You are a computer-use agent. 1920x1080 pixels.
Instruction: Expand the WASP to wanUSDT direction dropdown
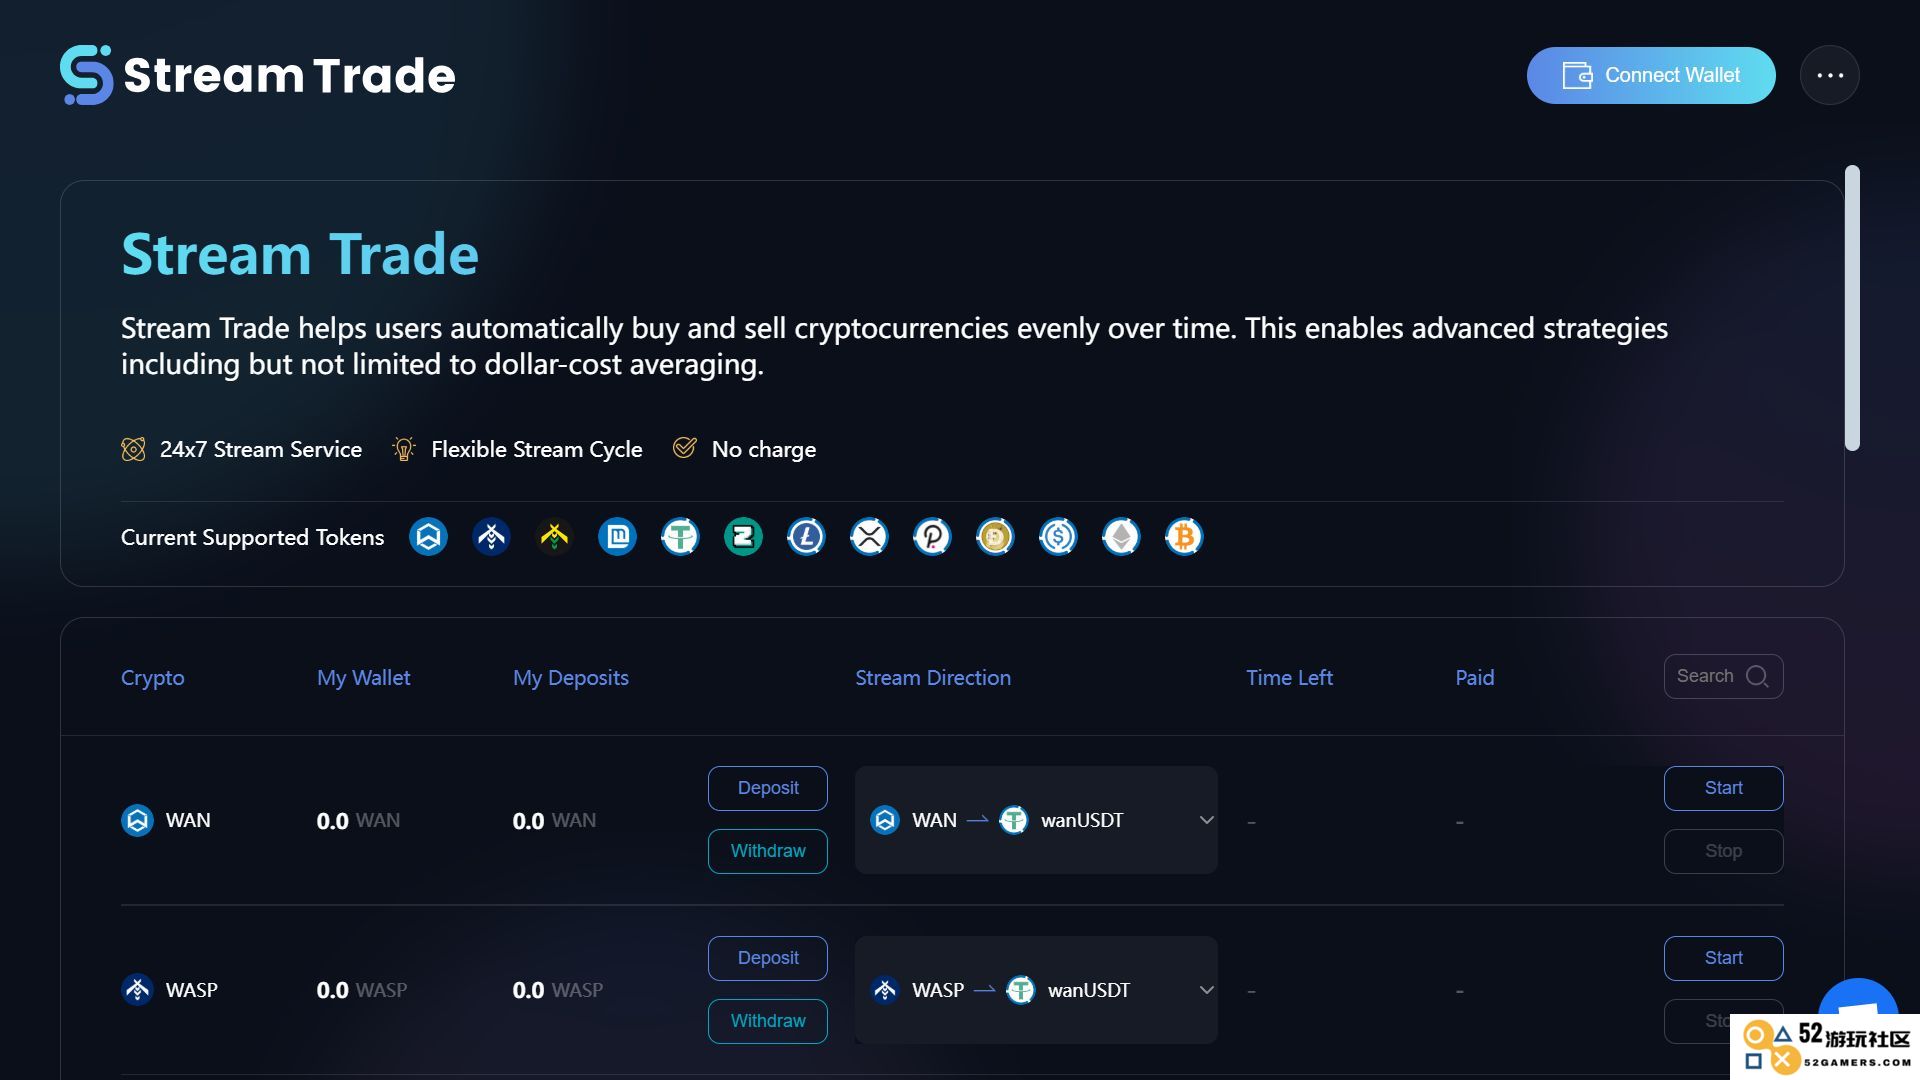coord(1207,990)
